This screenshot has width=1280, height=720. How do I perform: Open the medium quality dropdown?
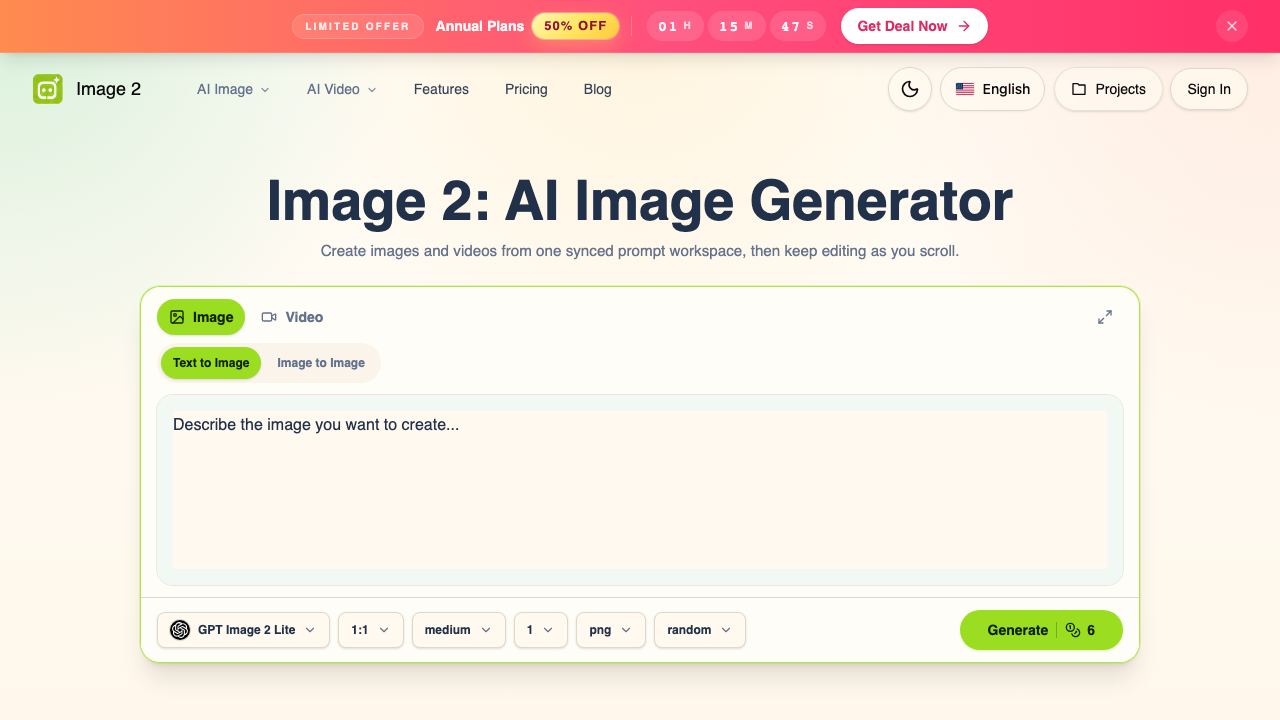(x=458, y=630)
